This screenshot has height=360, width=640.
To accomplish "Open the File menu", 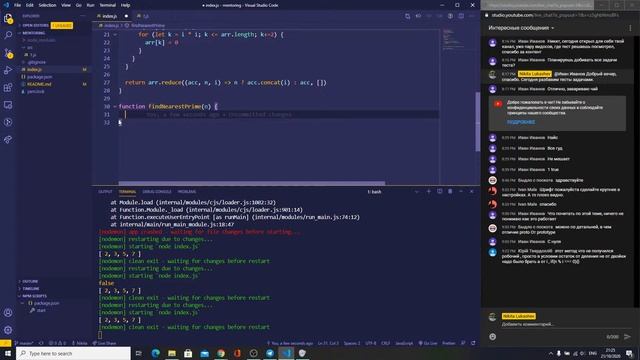I will tap(18, 5).
